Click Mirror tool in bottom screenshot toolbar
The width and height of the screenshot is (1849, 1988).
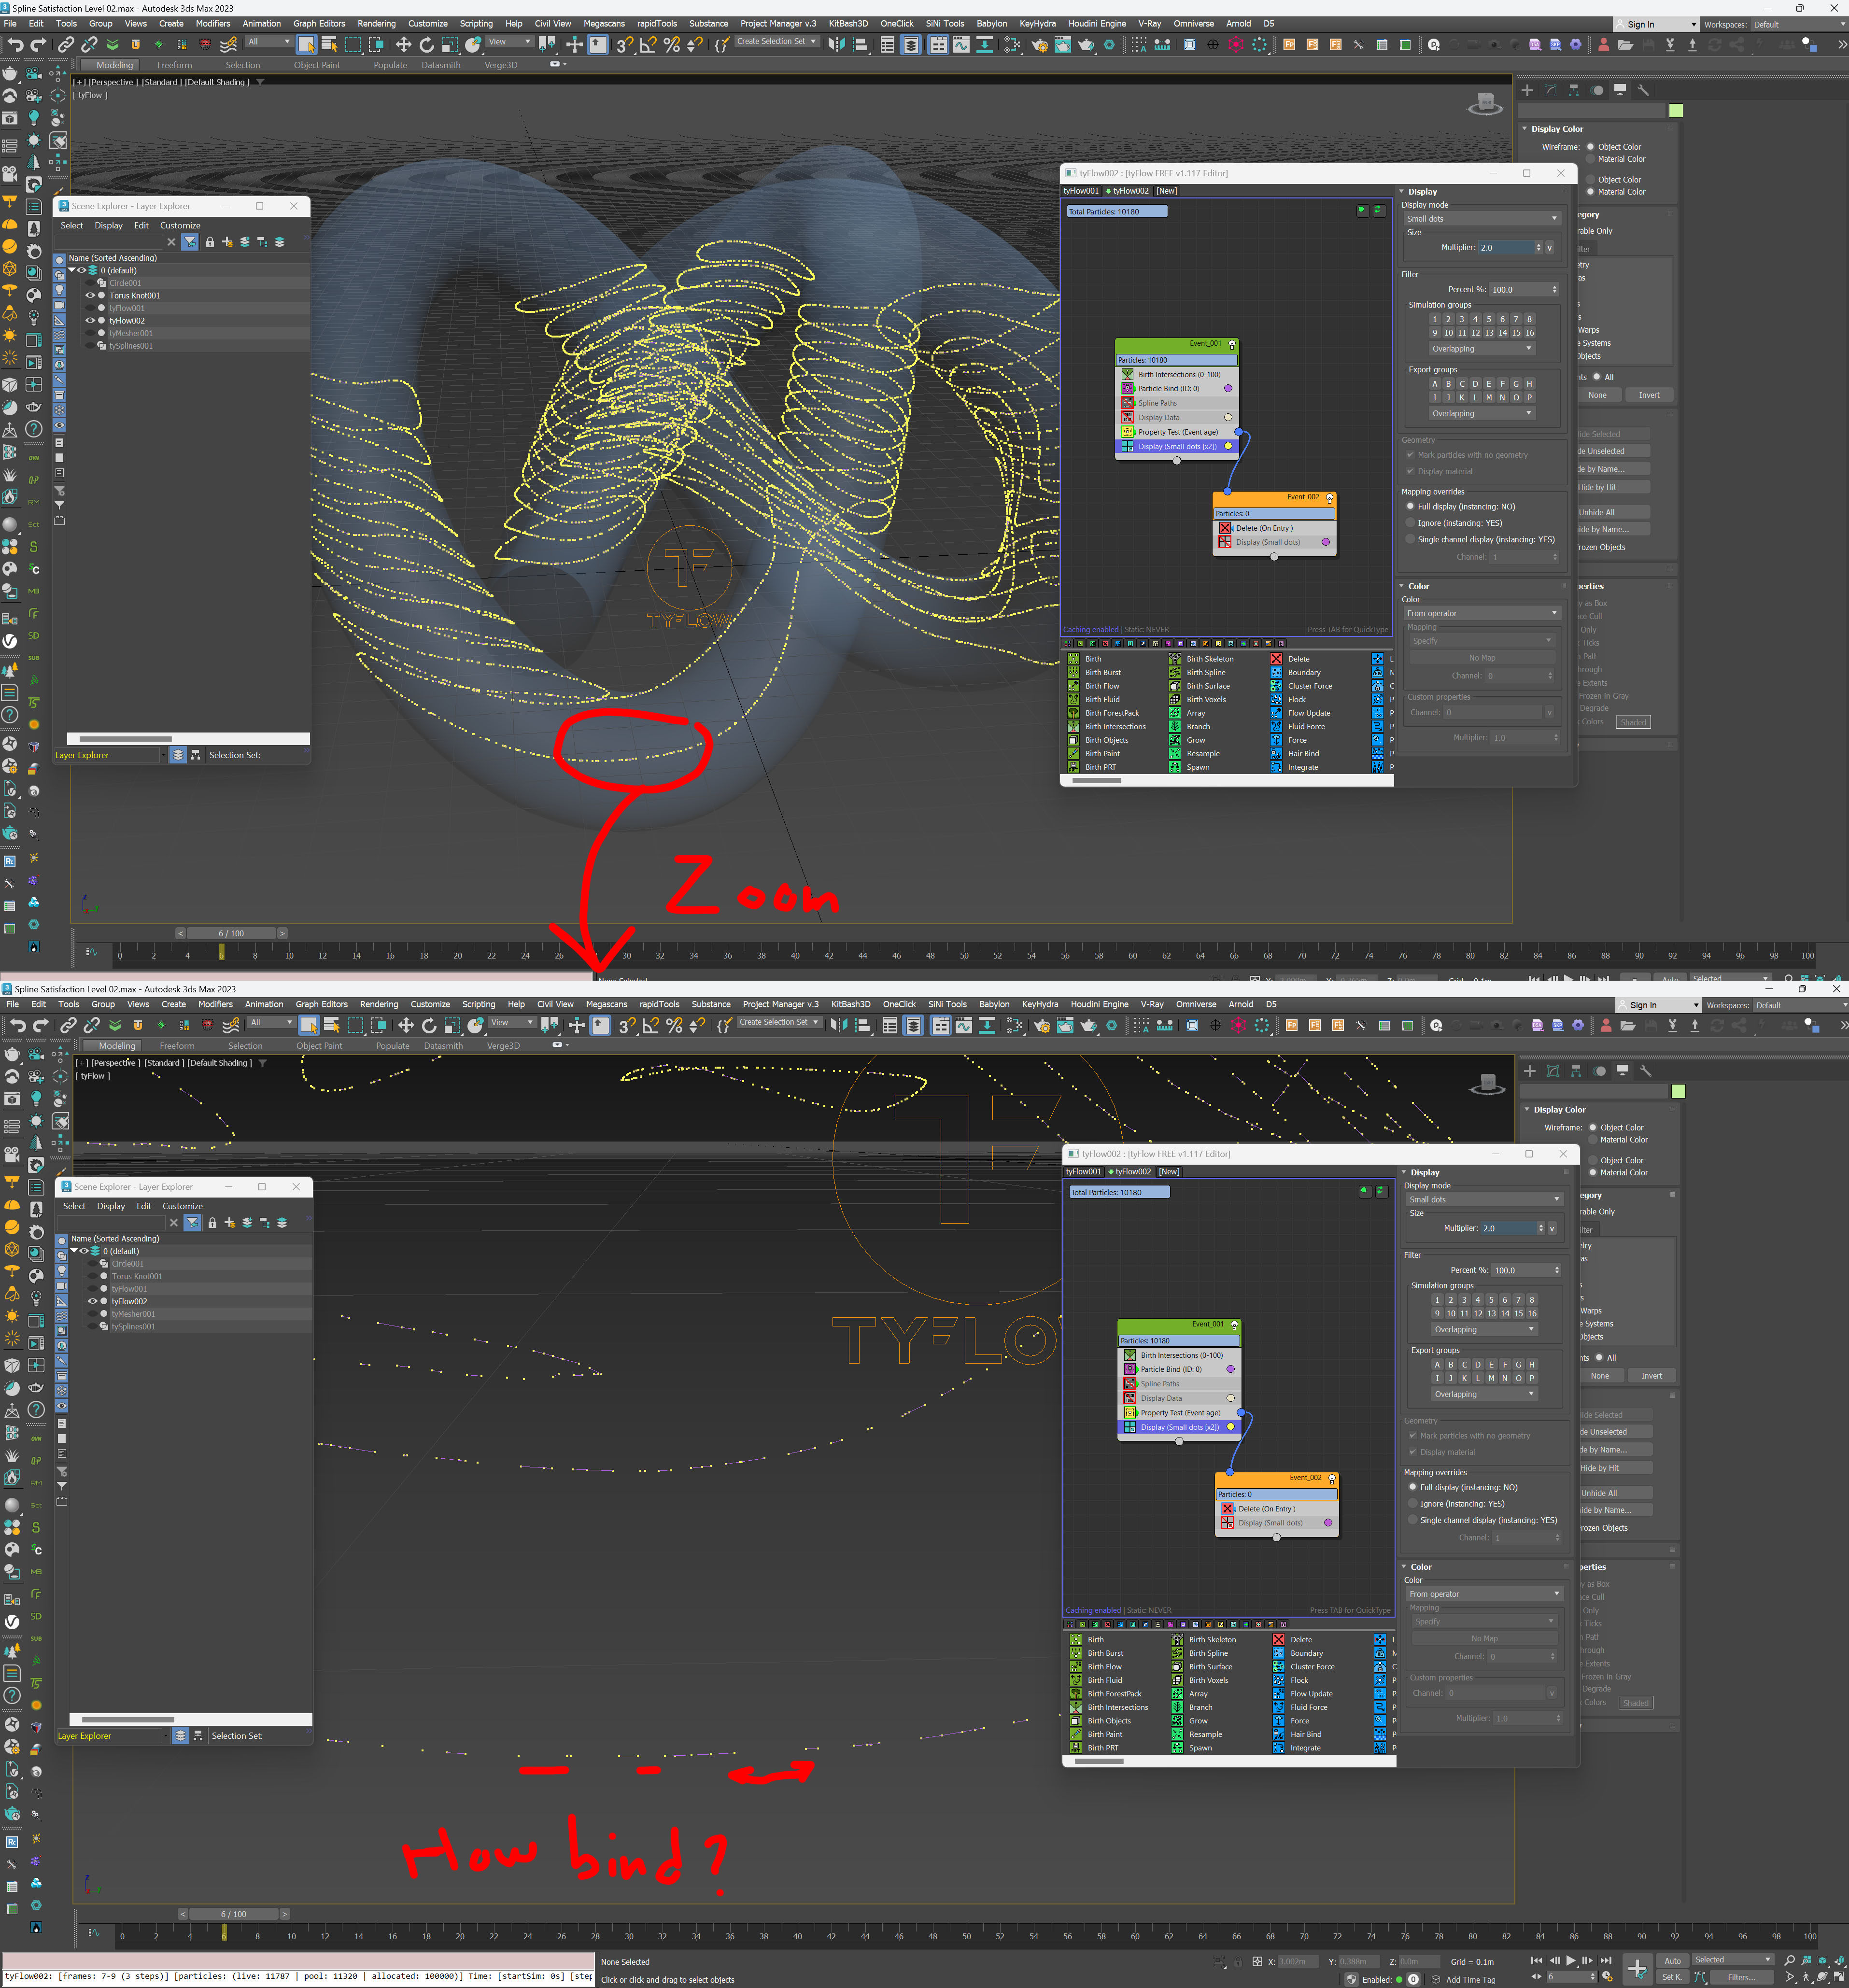click(x=839, y=1025)
